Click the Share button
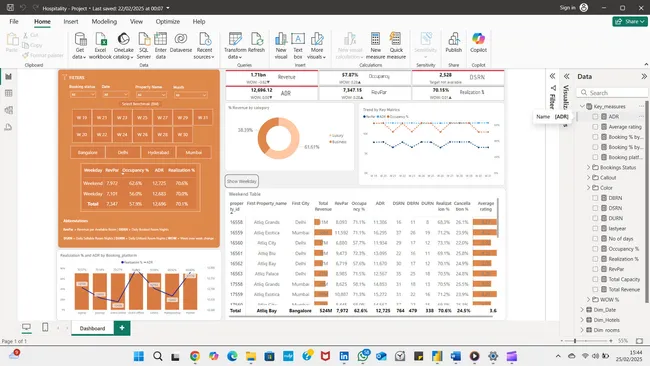The width and height of the screenshot is (650, 366). (630, 22)
